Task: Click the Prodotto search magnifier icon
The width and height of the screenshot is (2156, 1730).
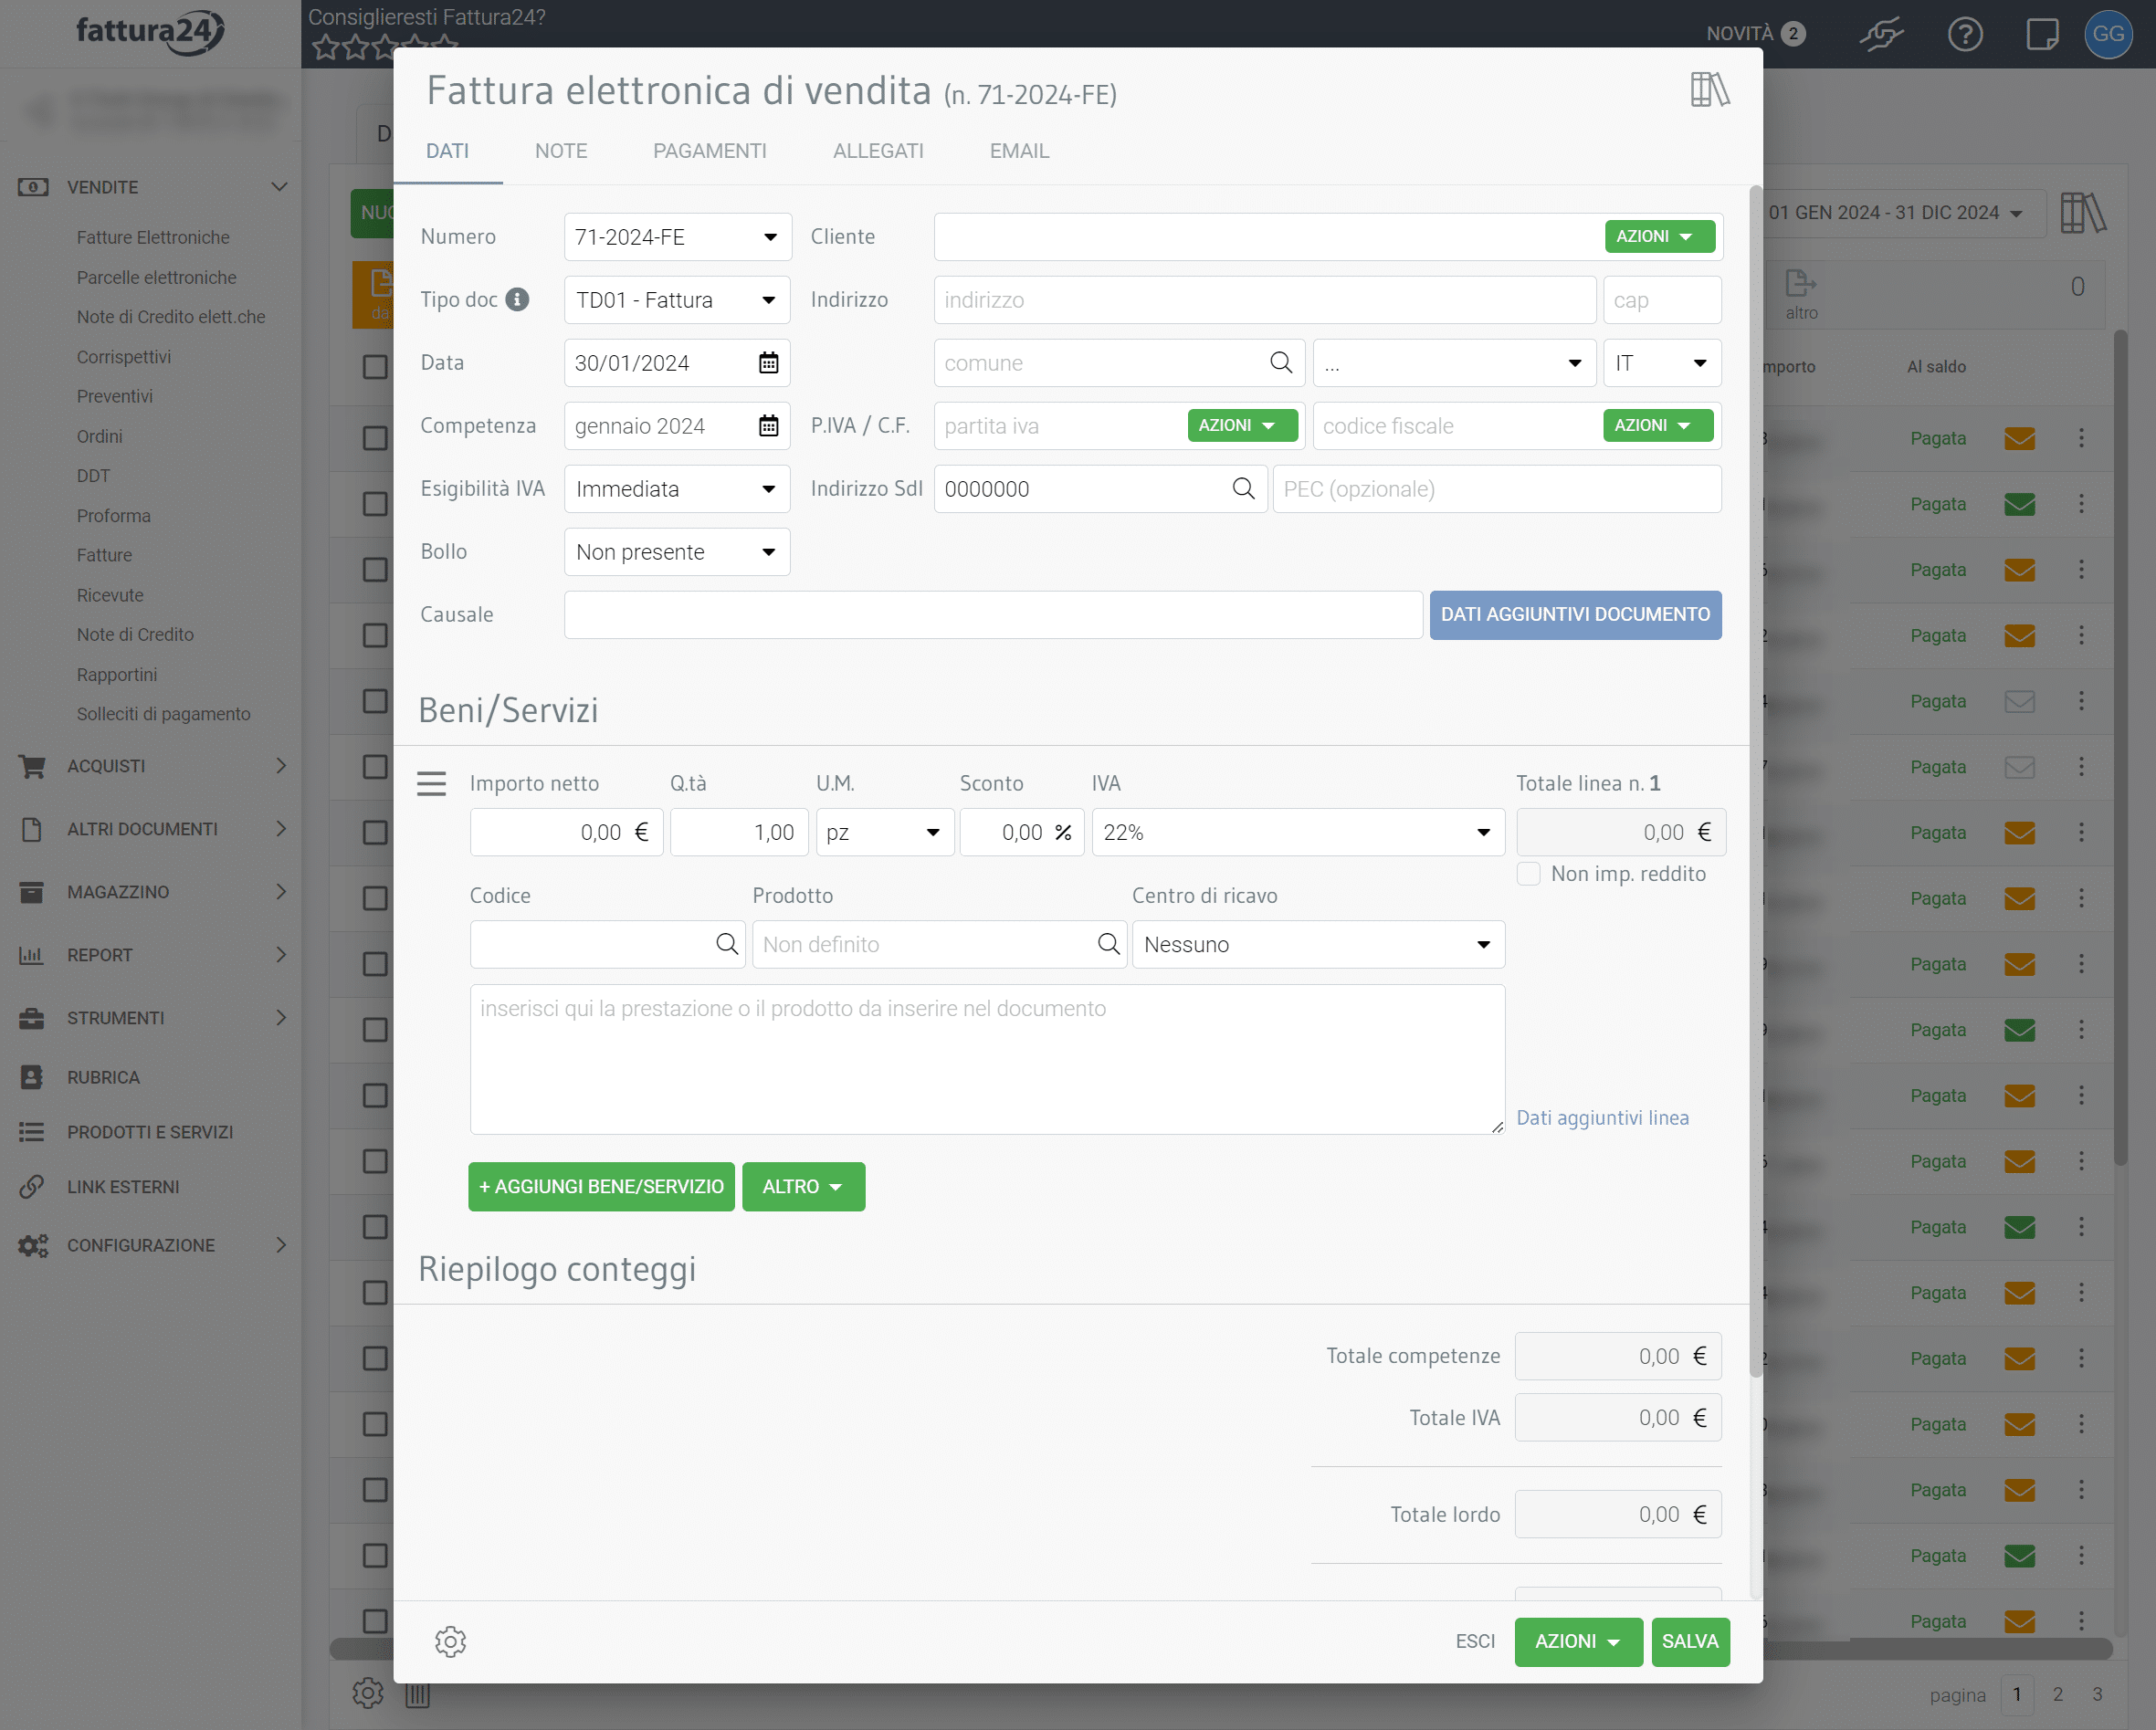Action: (x=1108, y=944)
